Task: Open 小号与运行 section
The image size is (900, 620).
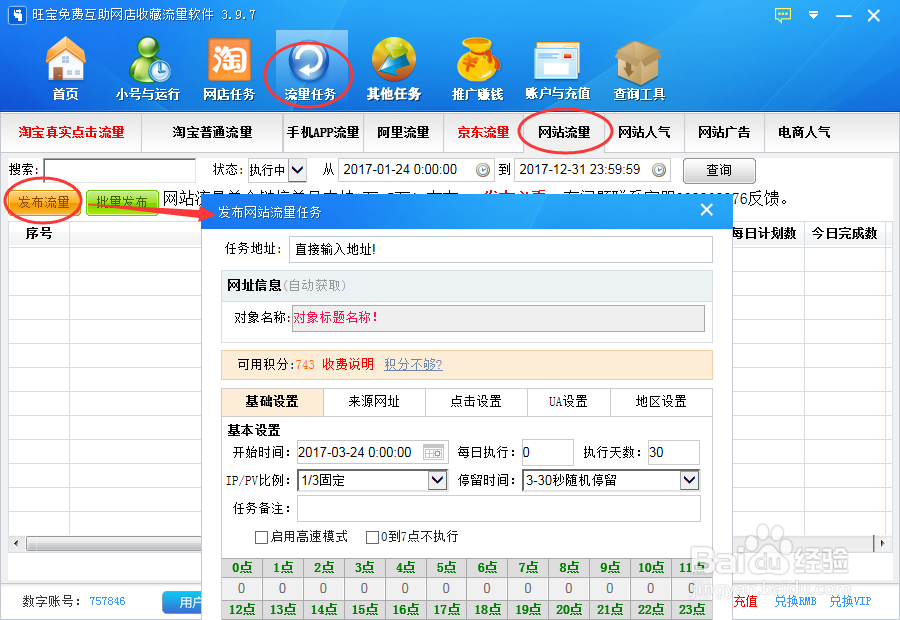Action: [x=148, y=68]
